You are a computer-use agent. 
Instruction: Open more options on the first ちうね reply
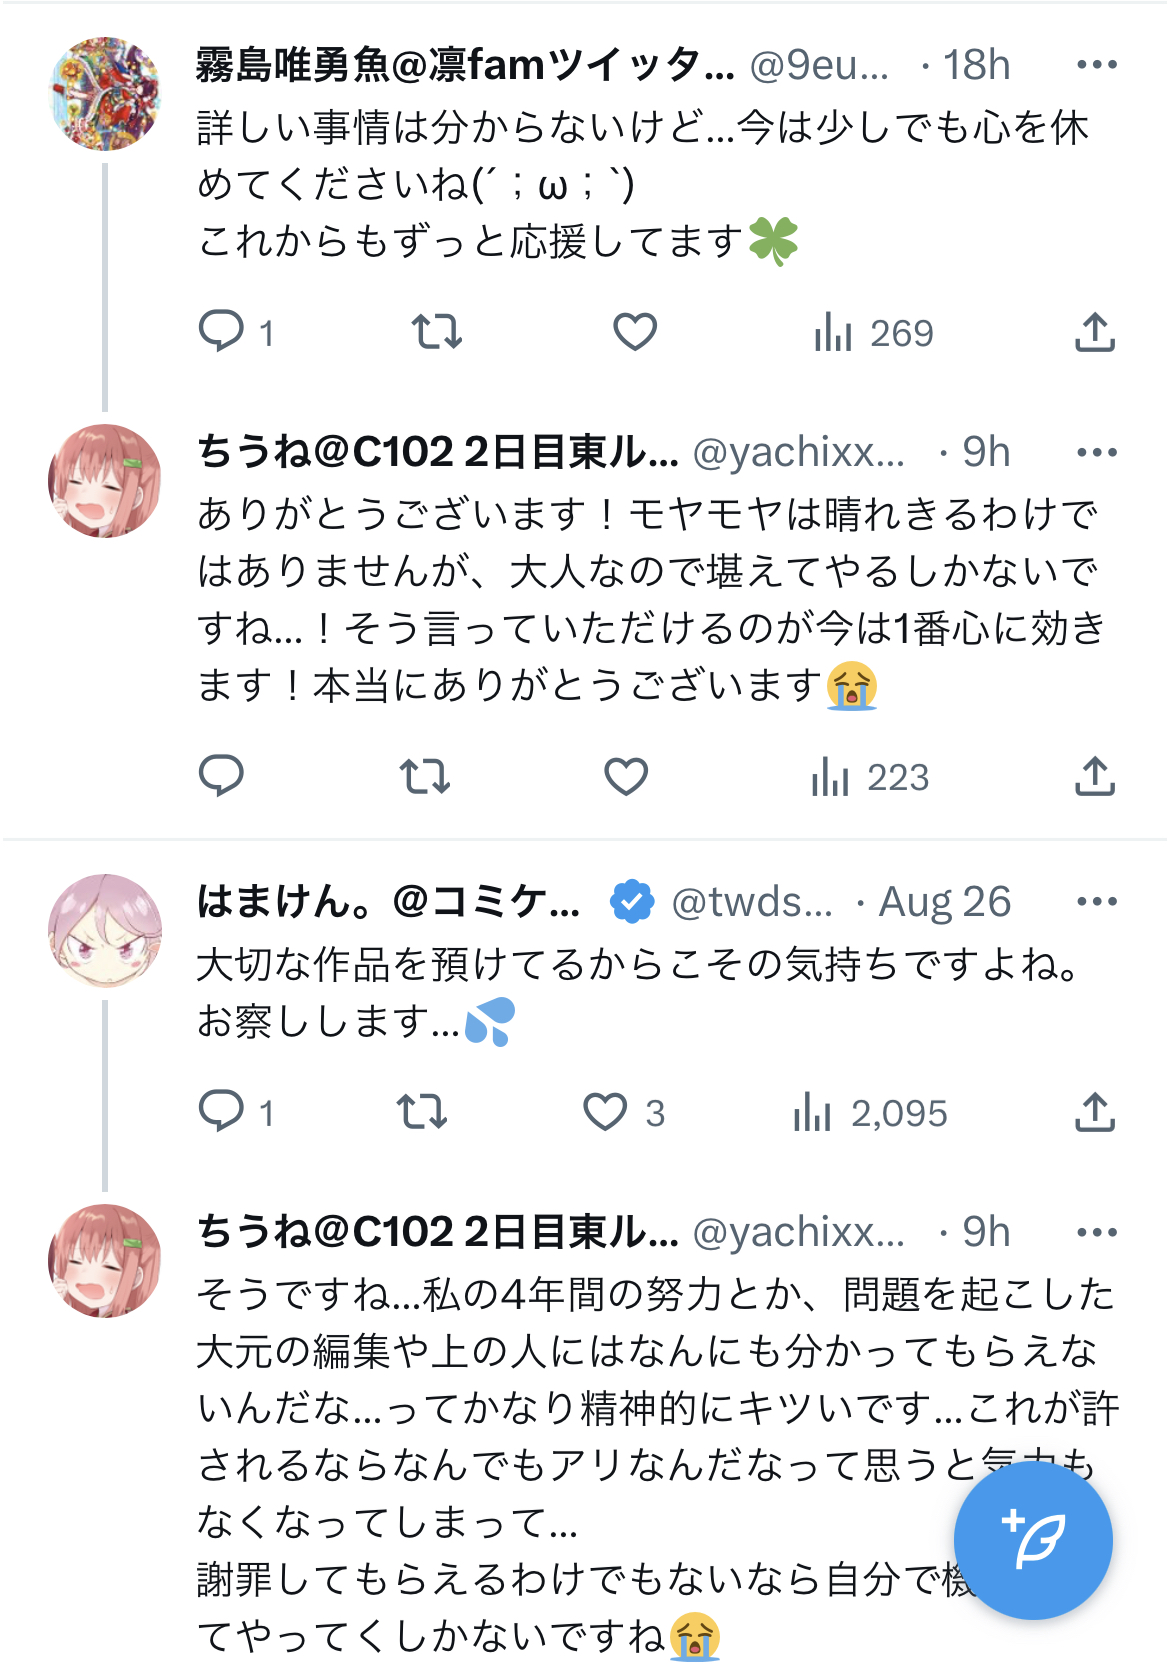[x=1097, y=453]
